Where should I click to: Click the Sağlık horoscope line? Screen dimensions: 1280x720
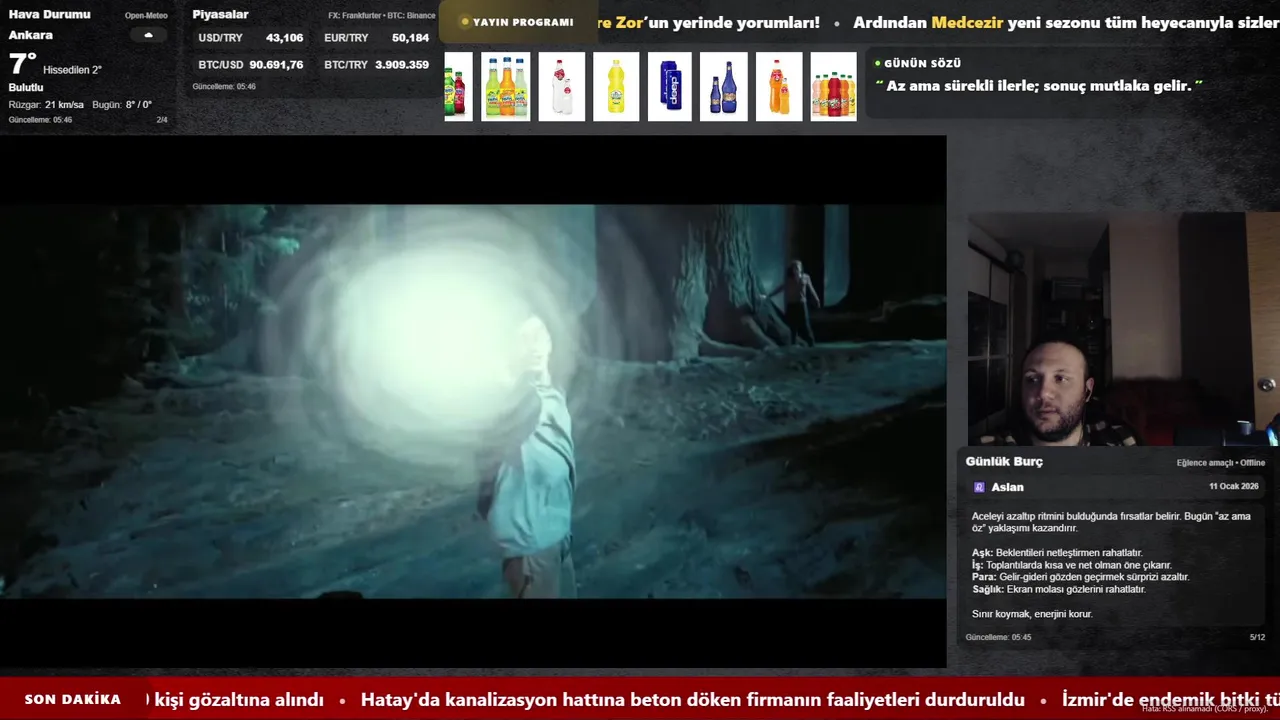click(1059, 589)
